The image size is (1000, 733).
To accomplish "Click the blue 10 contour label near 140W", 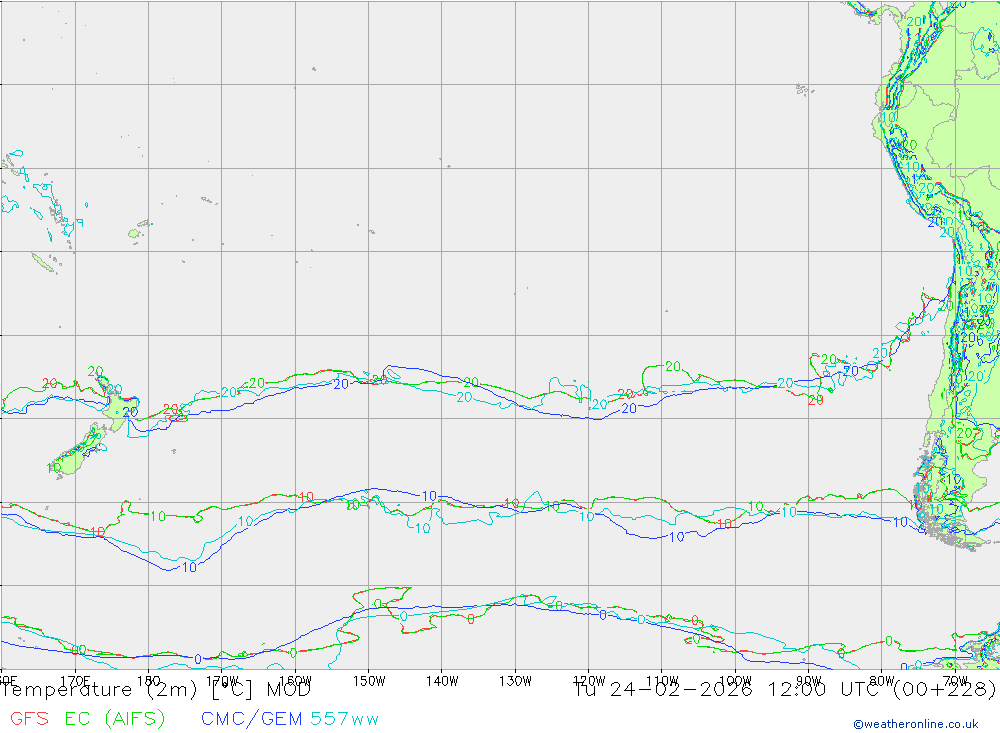I will (429, 496).
